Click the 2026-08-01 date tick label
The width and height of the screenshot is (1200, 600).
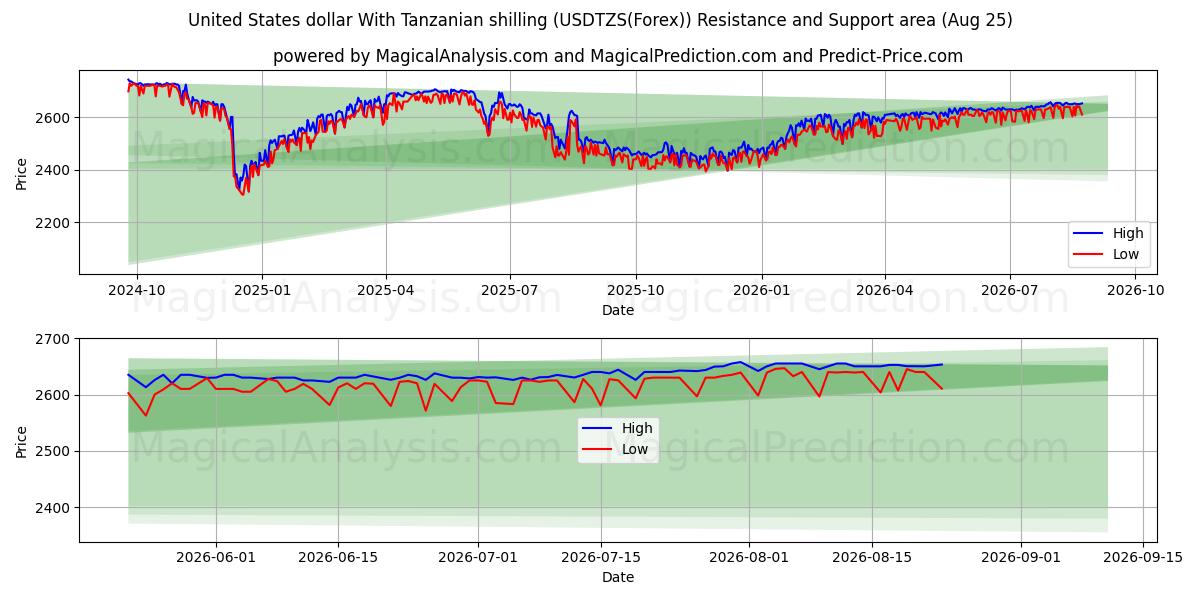click(747, 558)
